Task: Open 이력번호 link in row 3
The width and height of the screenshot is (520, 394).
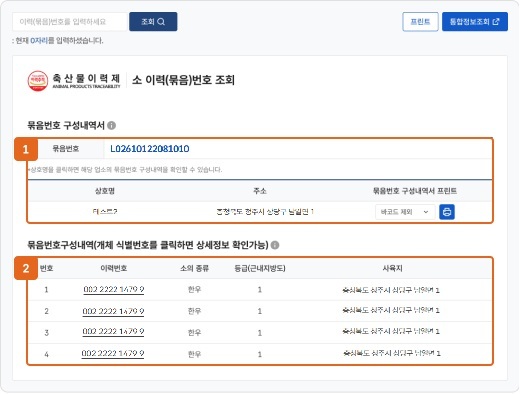Action: click(113, 332)
